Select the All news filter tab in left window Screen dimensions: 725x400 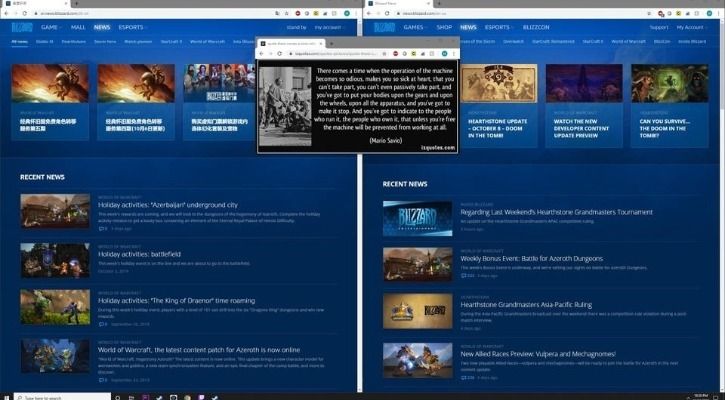click(x=19, y=42)
